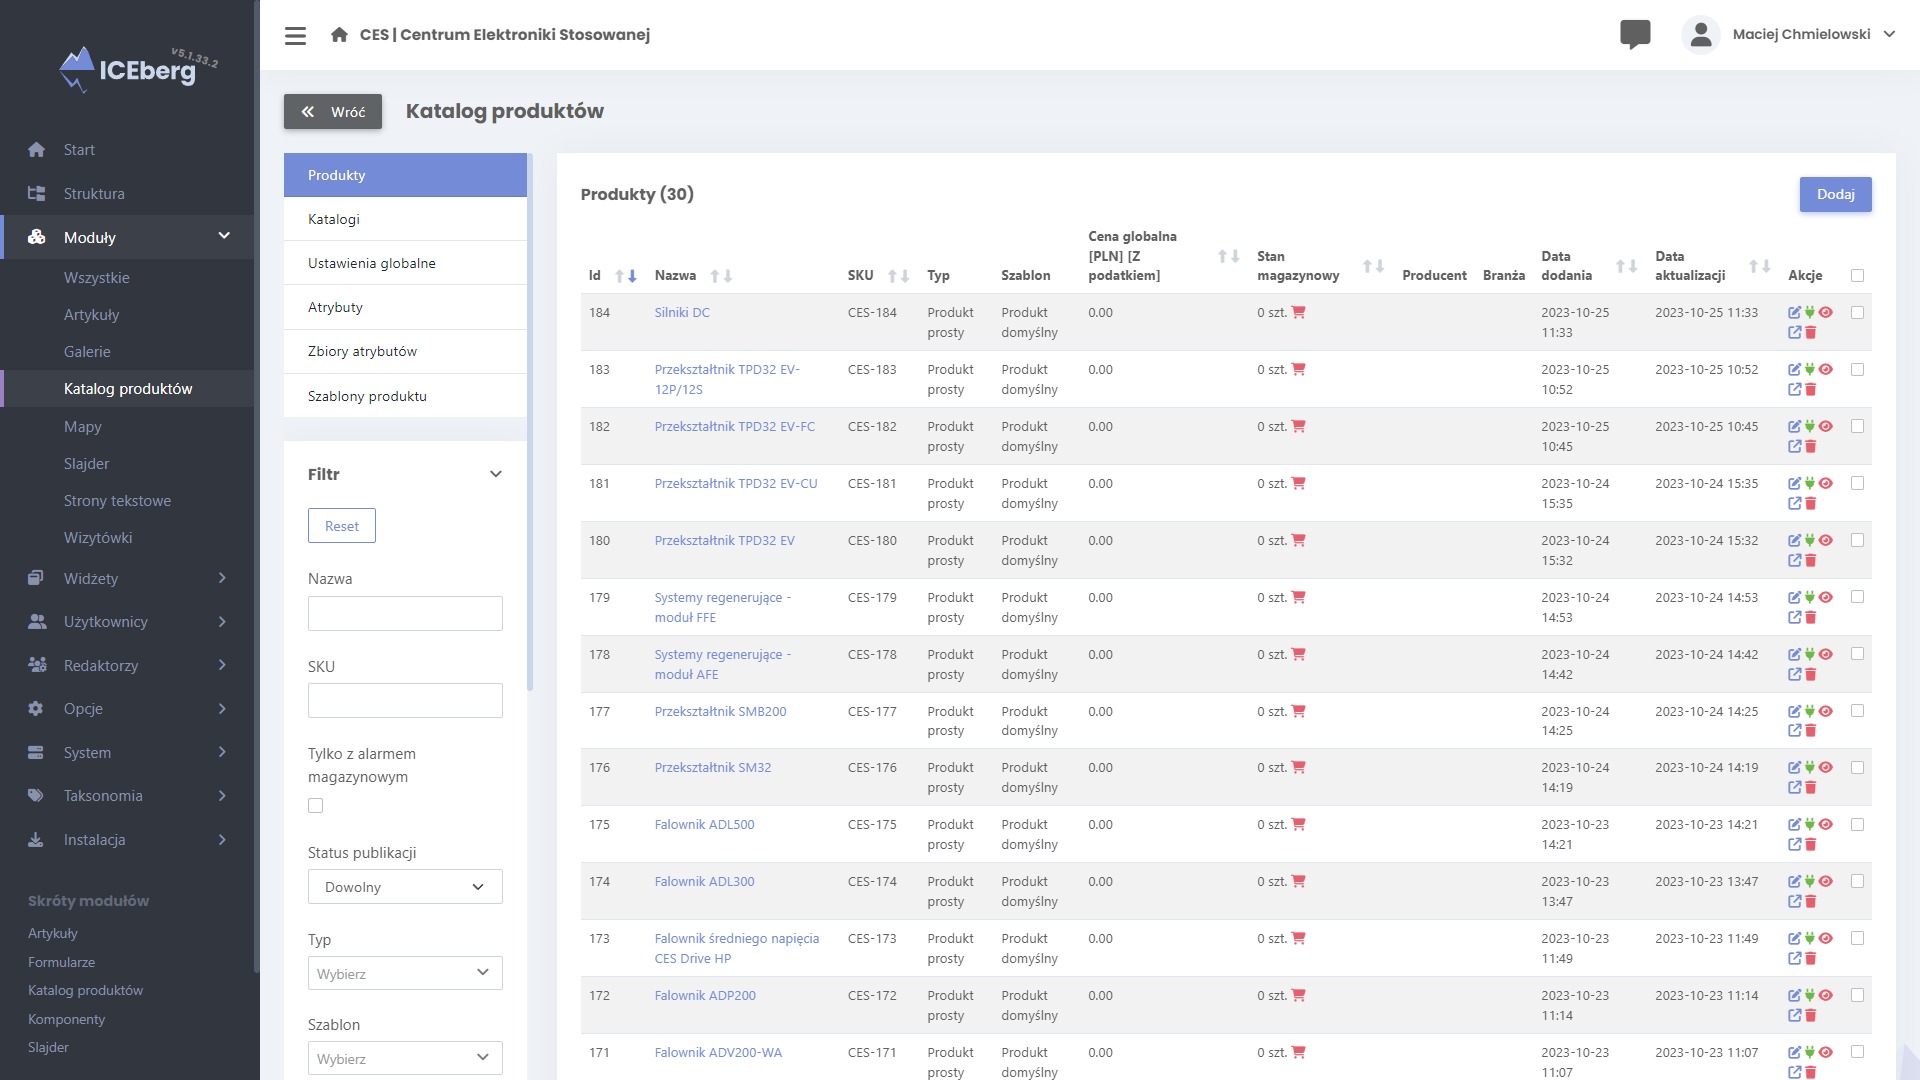Click green plug icon for Silniki DC

(x=1809, y=313)
